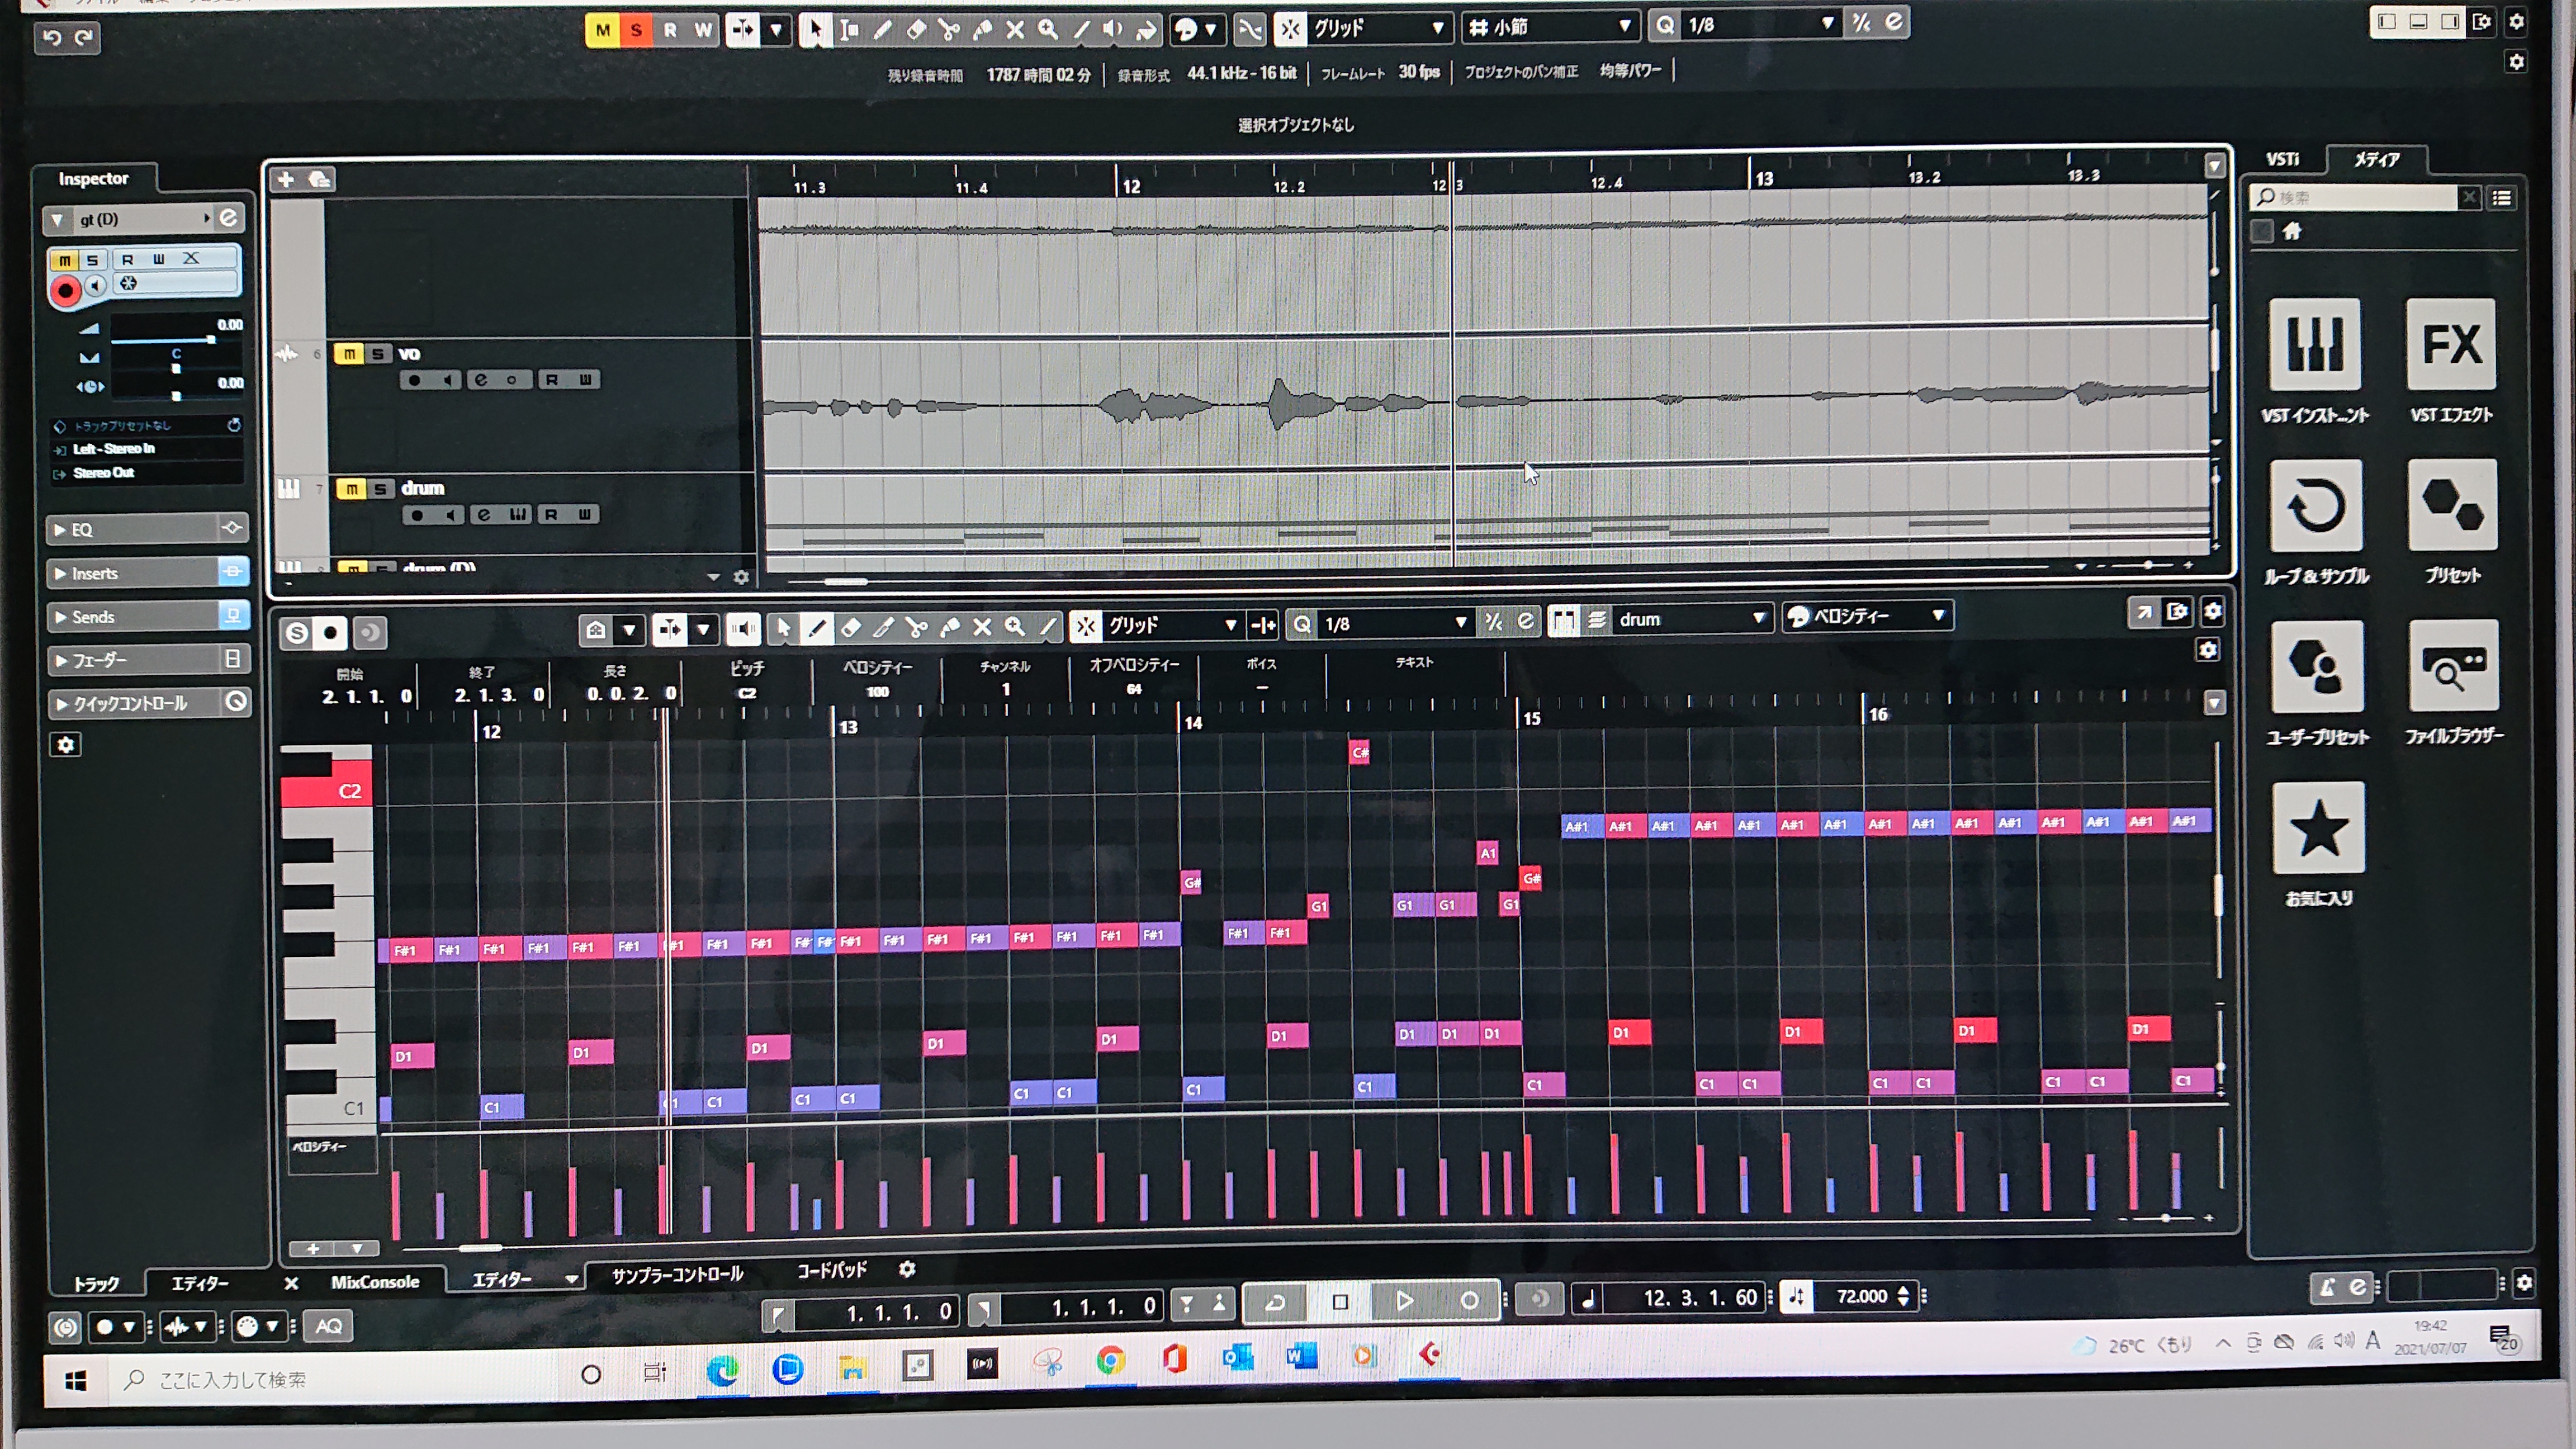Viewport: 2576px width, 1449px height.
Task: Click the tempo value 72.000 field
Action: click(1862, 1296)
